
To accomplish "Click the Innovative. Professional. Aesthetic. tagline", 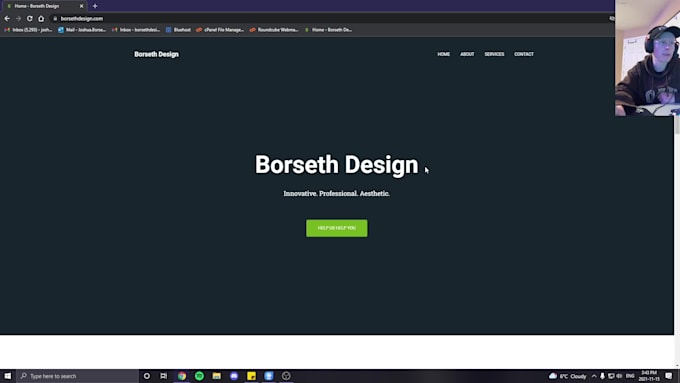I will coord(337,193).
